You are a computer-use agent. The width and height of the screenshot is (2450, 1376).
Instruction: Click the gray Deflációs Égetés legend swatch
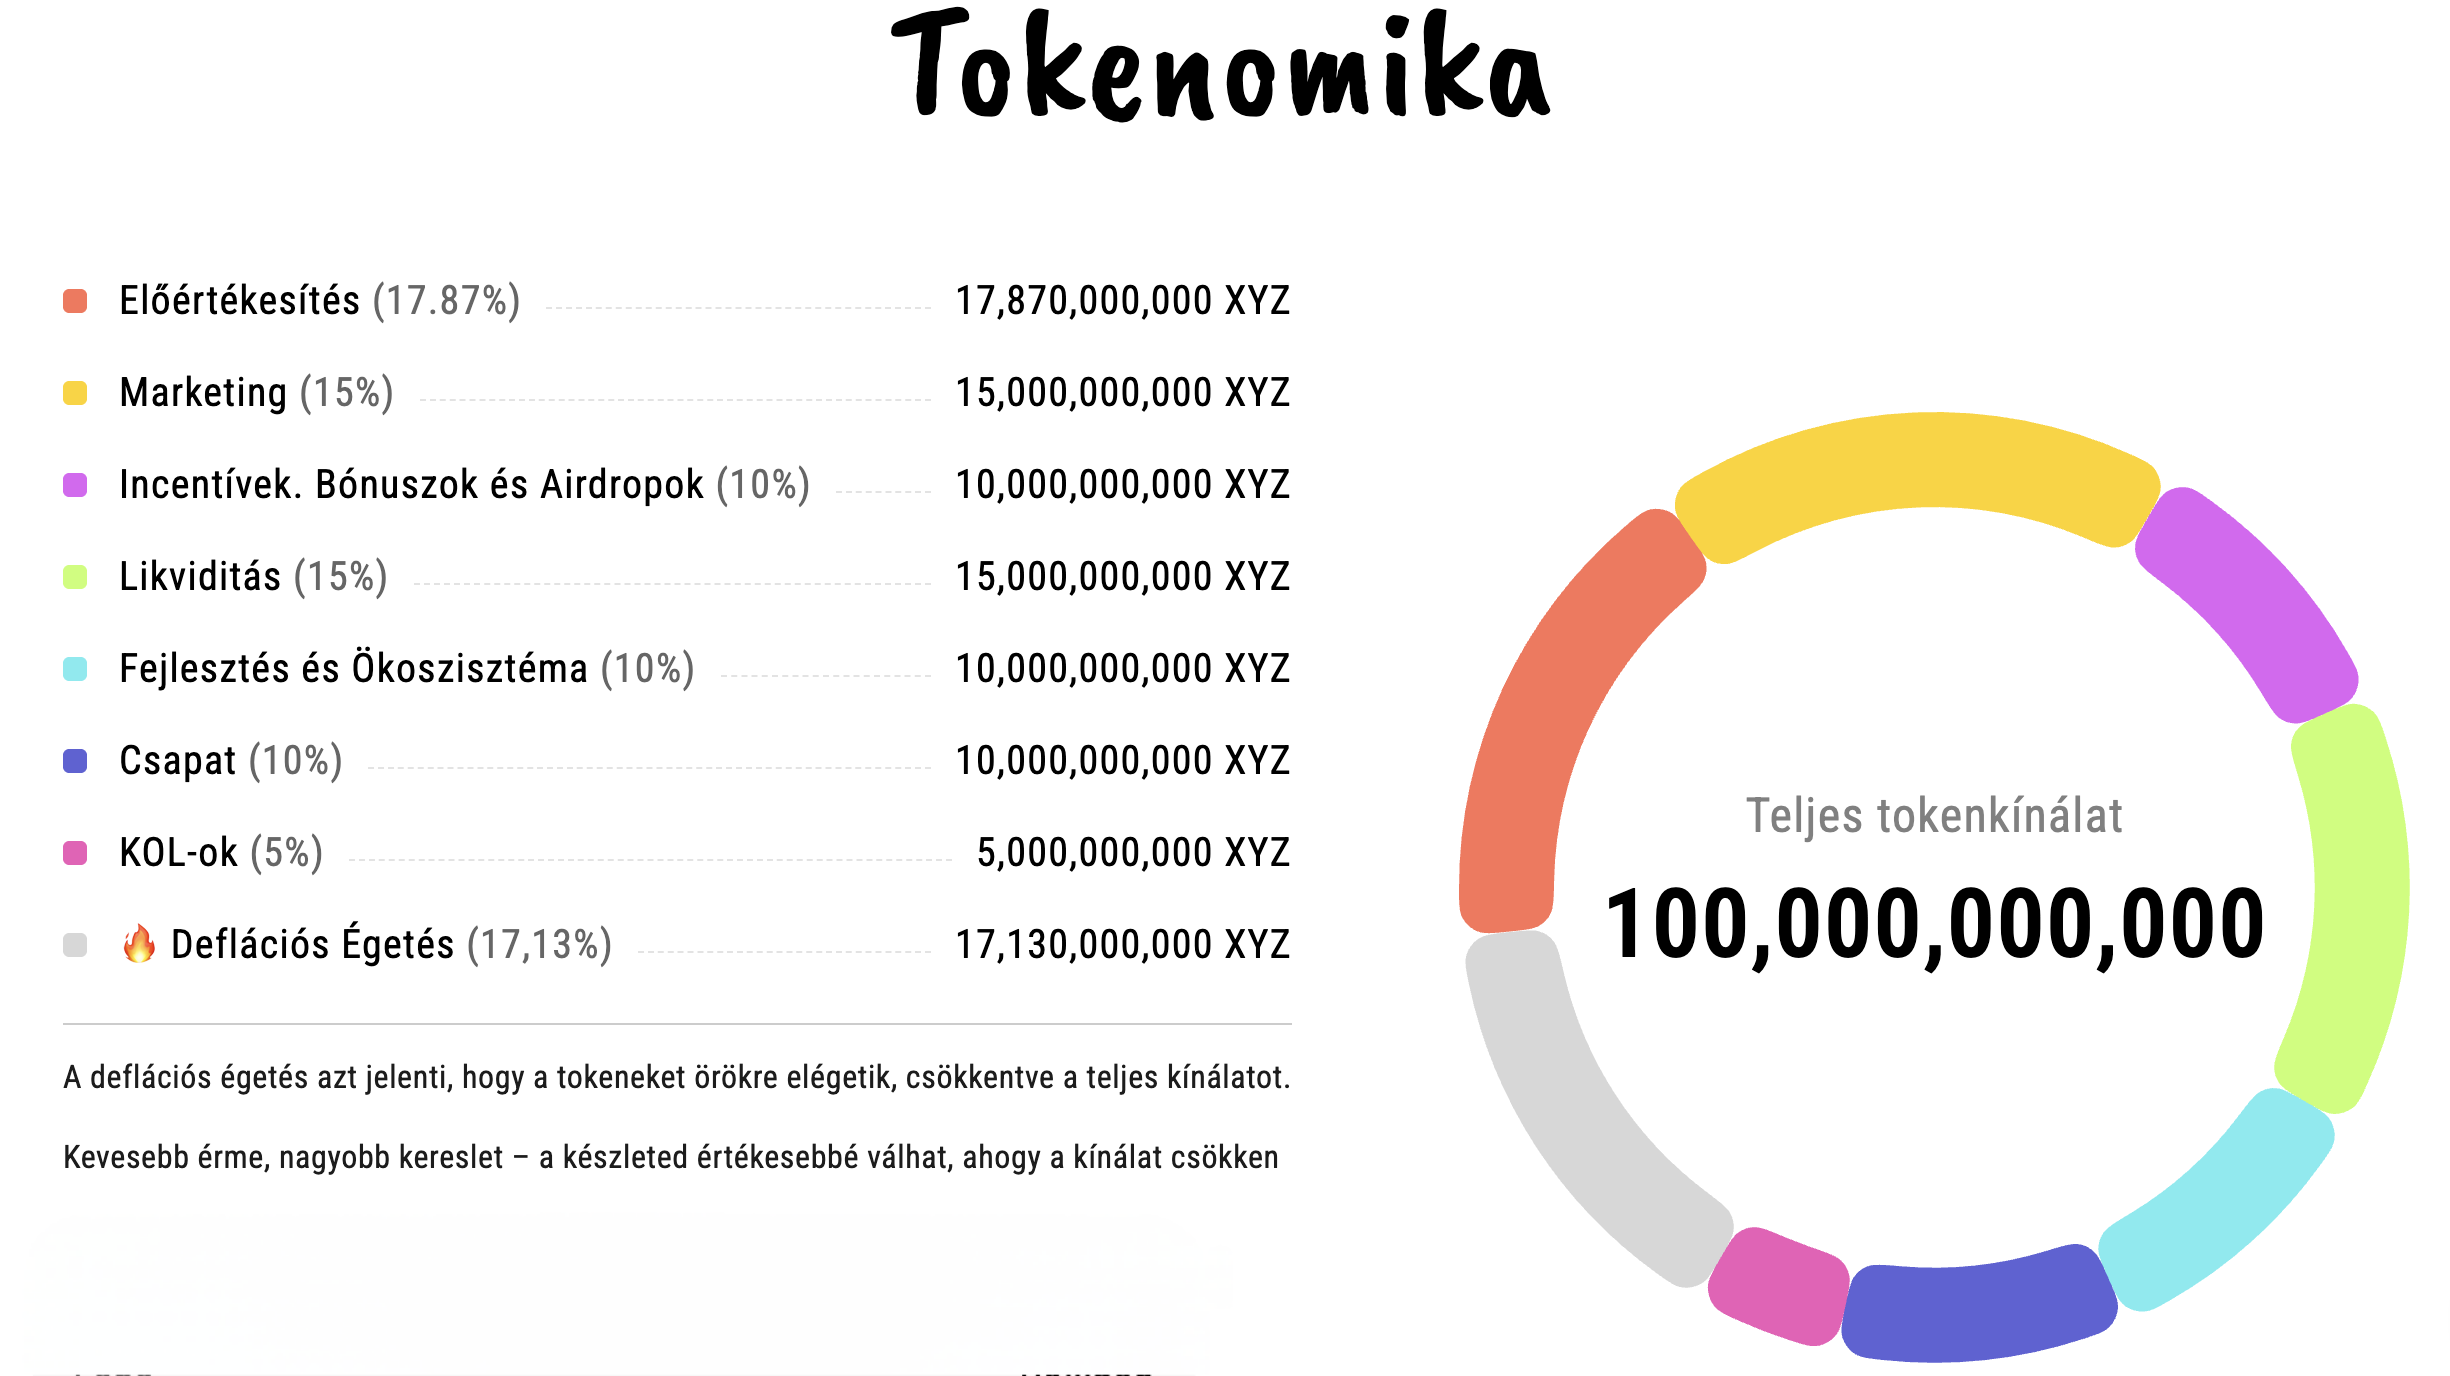(x=75, y=945)
